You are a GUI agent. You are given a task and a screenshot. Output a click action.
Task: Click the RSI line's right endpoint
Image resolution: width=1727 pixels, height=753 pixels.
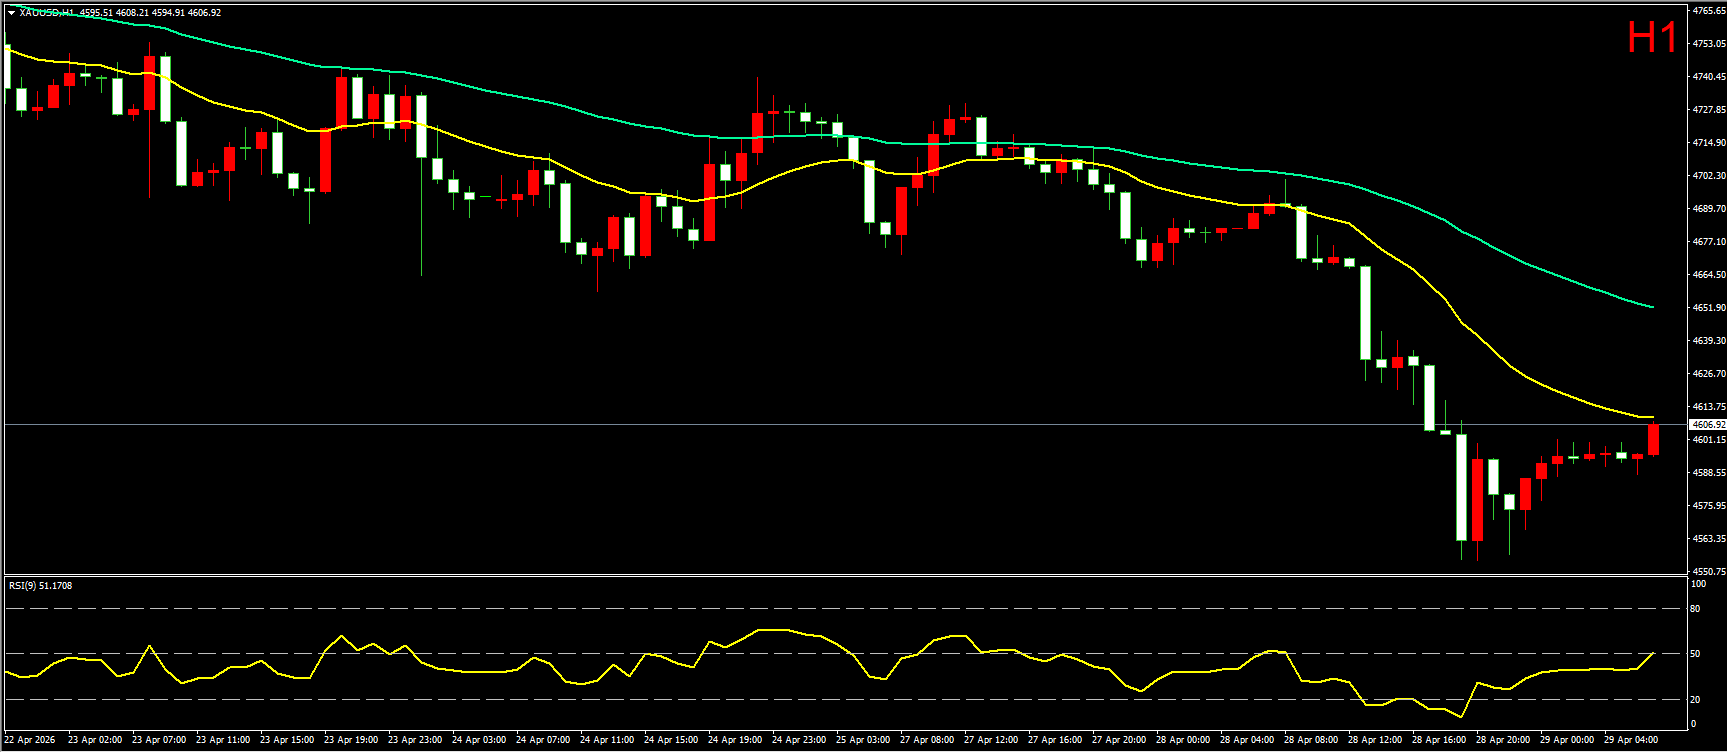coord(1653,653)
